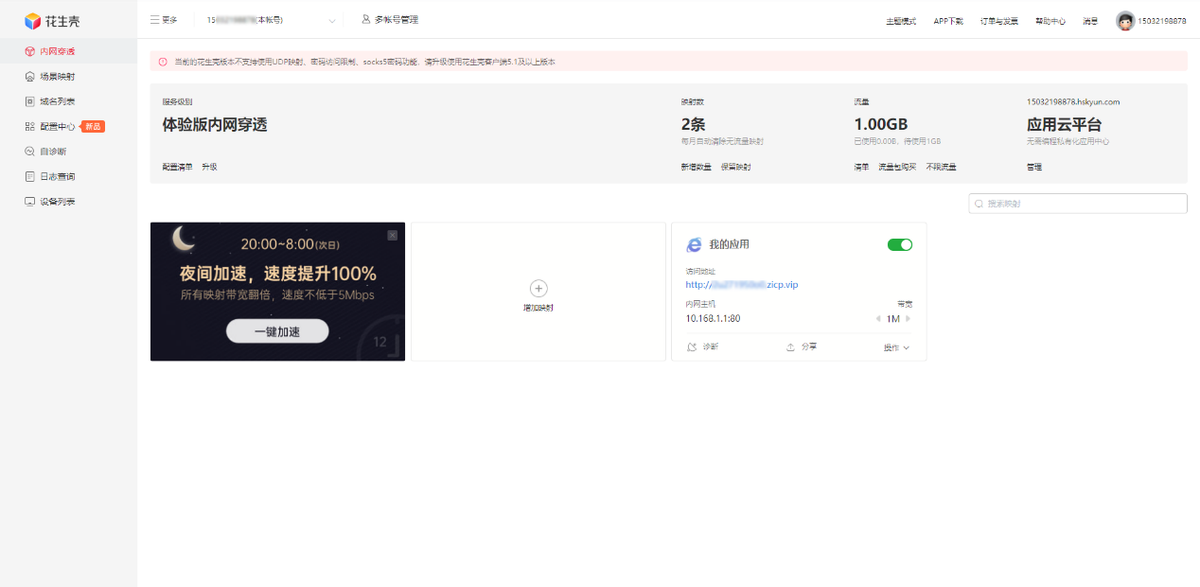Open 内网穿透 in the sidebar
This screenshot has height=587, width=1200.
[56, 51]
